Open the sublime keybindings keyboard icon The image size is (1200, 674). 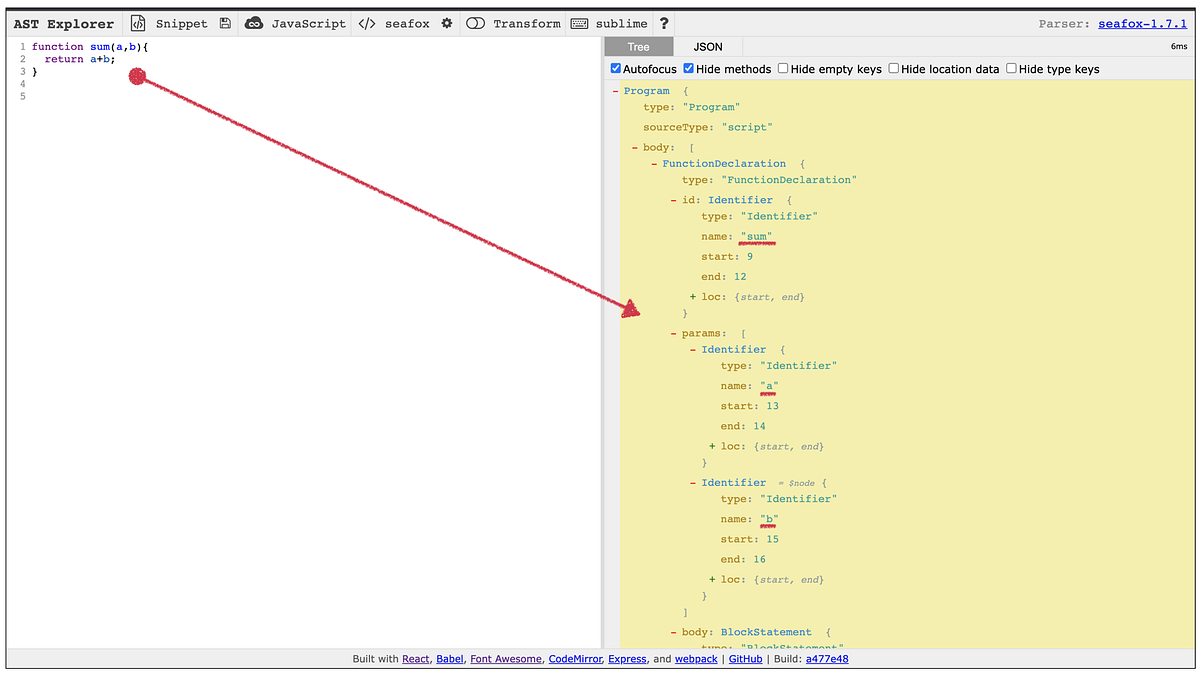coord(581,23)
